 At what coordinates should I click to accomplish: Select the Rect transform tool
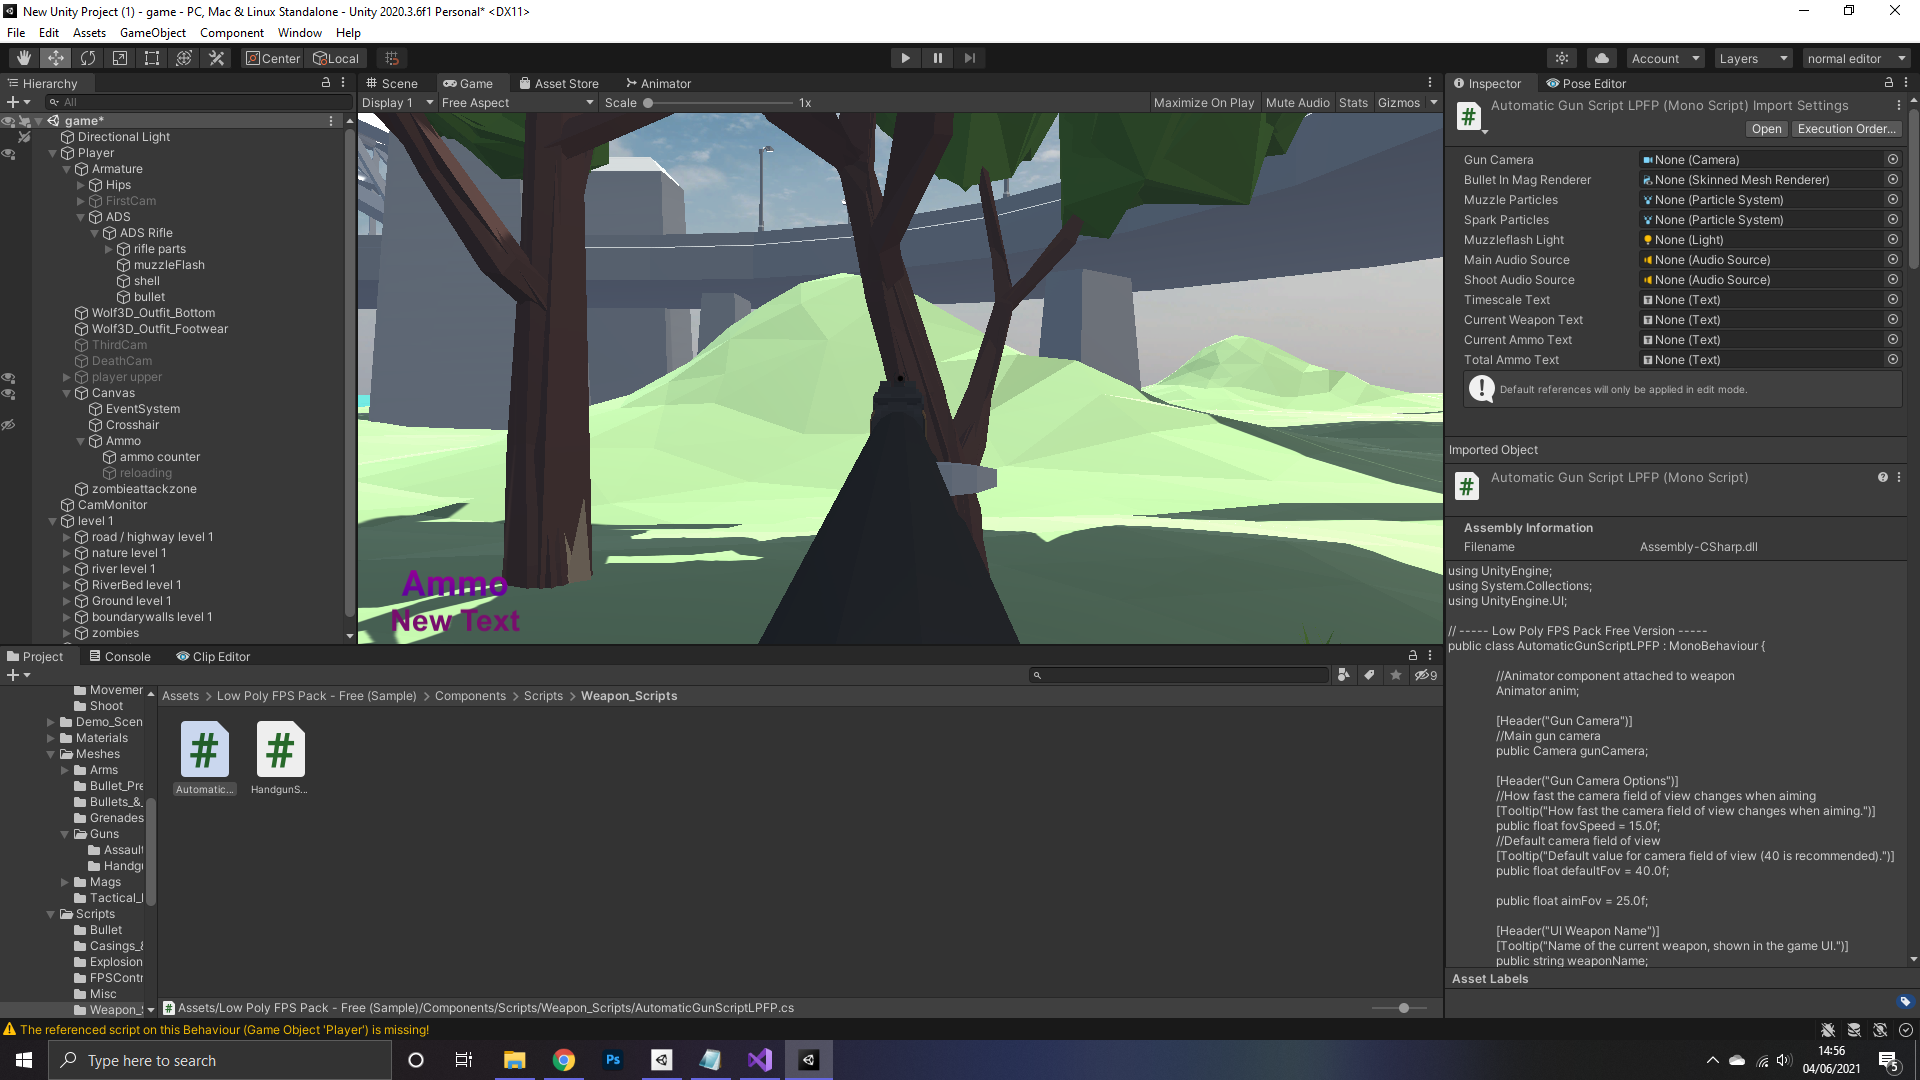(152, 58)
